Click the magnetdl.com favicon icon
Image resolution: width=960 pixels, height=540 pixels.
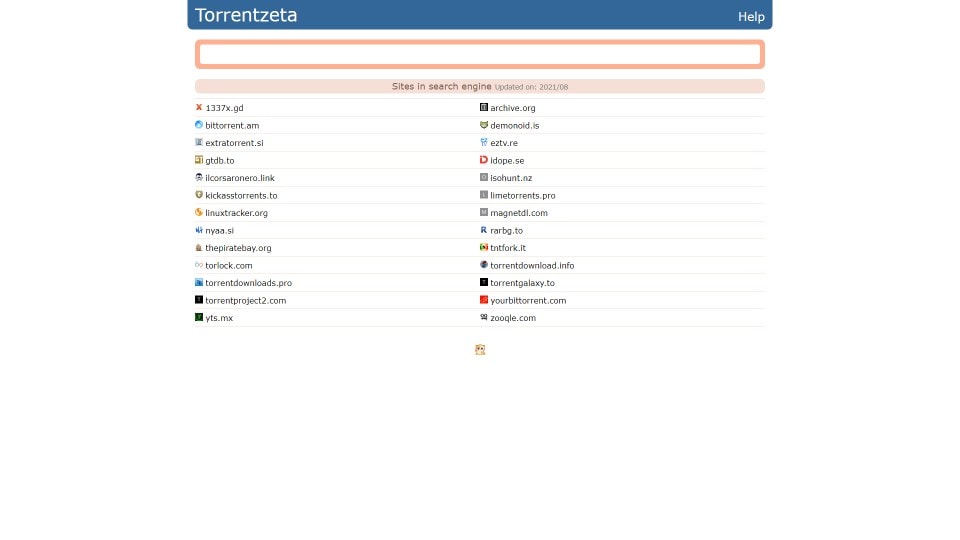tap(484, 212)
